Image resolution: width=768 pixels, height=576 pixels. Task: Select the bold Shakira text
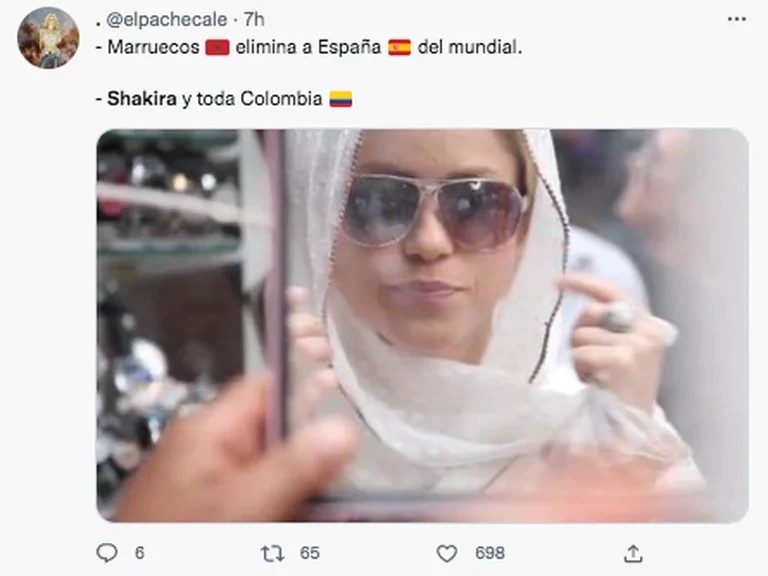pyautogui.click(x=142, y=98)
